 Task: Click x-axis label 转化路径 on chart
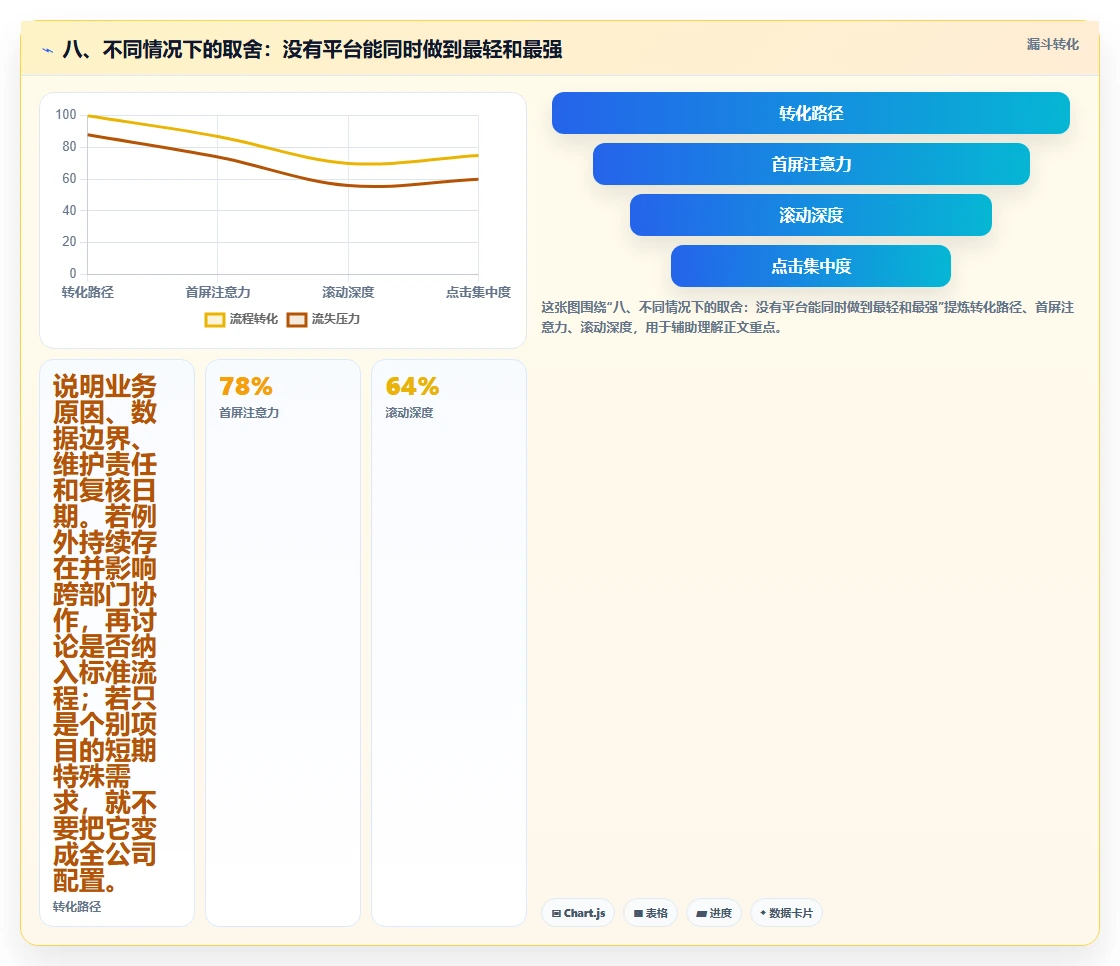coord(87,292)
